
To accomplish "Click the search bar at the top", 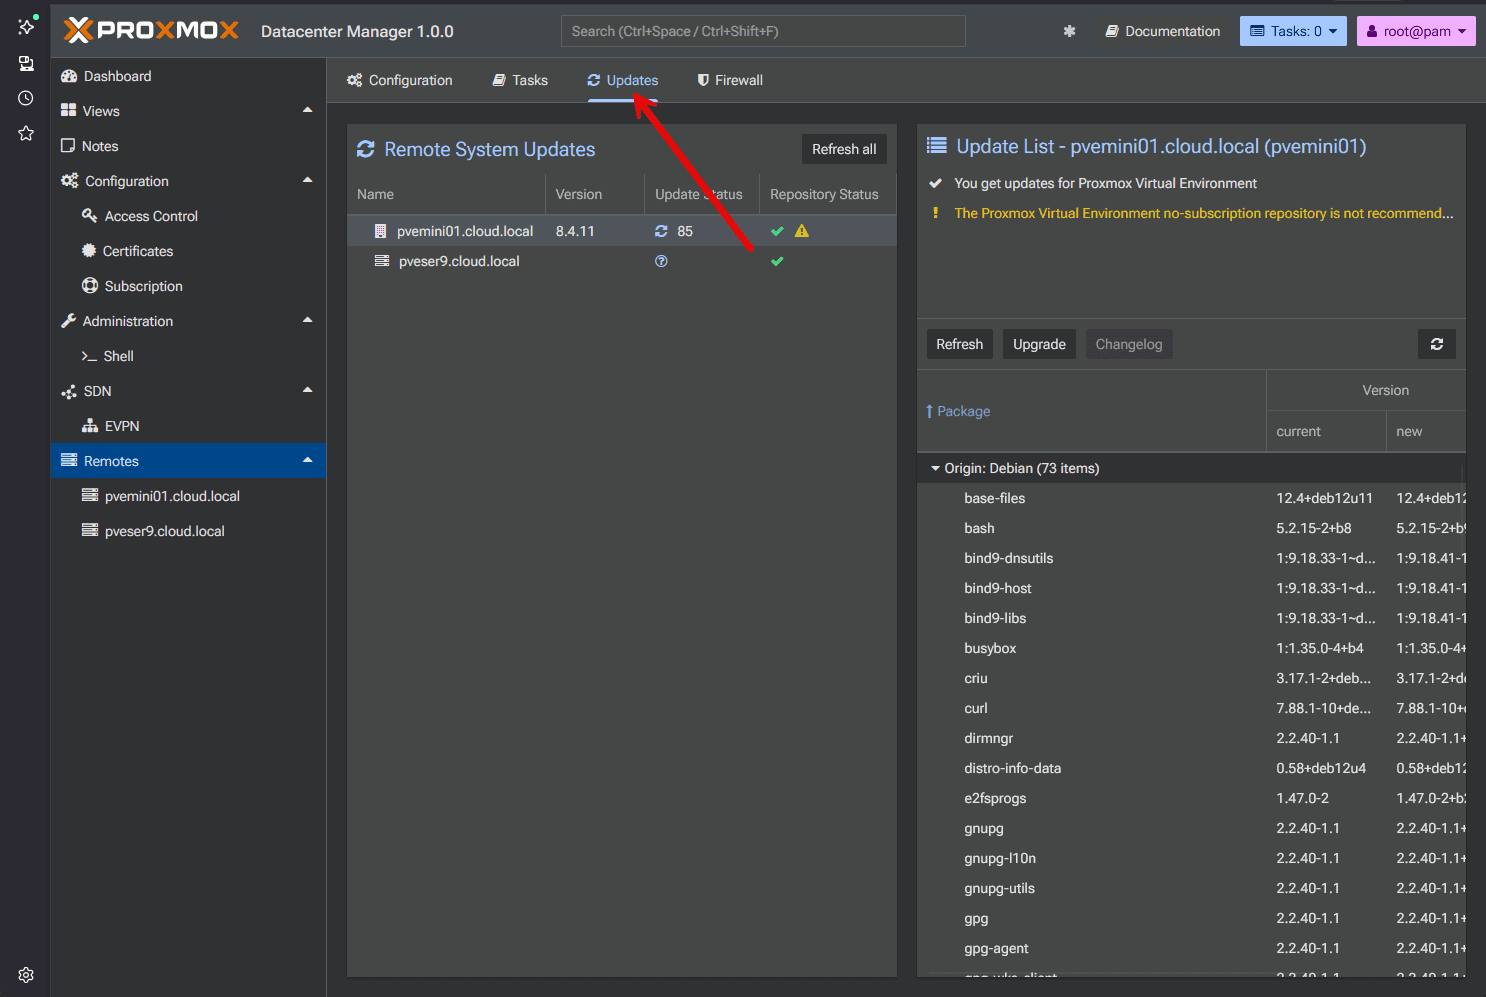I will point(762,30).
